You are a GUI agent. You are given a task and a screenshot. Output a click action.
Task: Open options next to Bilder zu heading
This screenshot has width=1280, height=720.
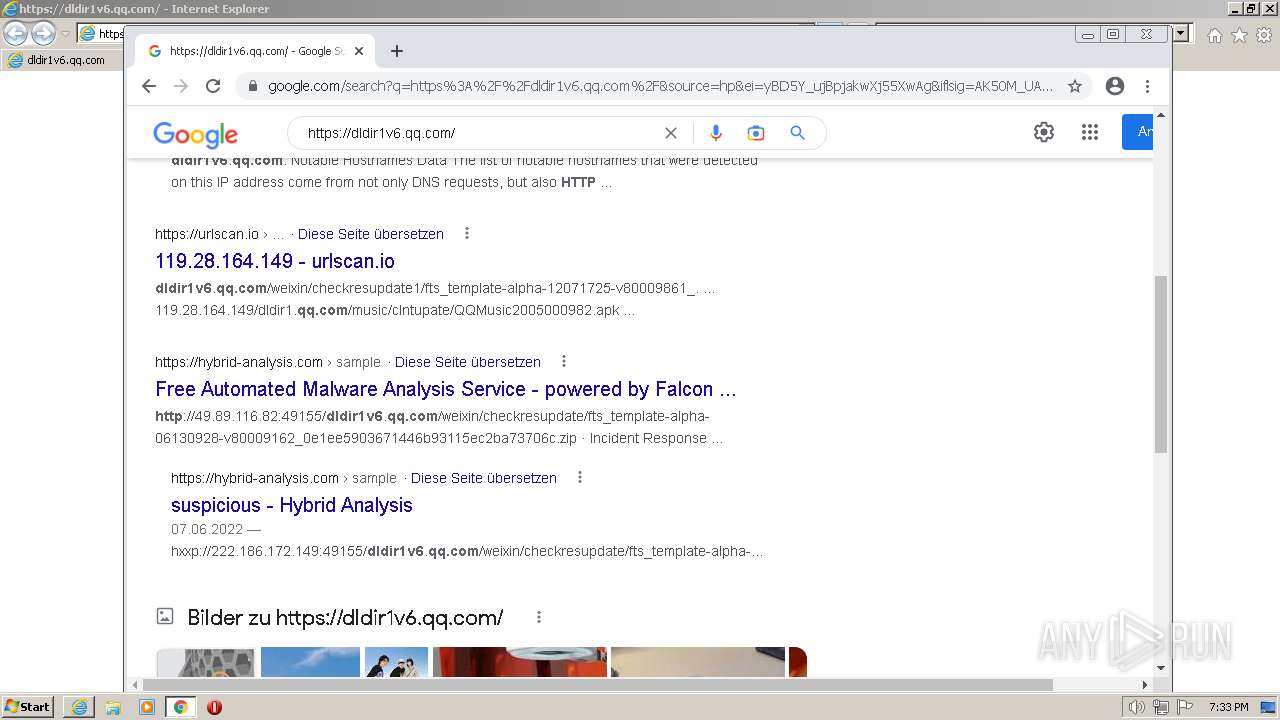(x=539, y=617)
